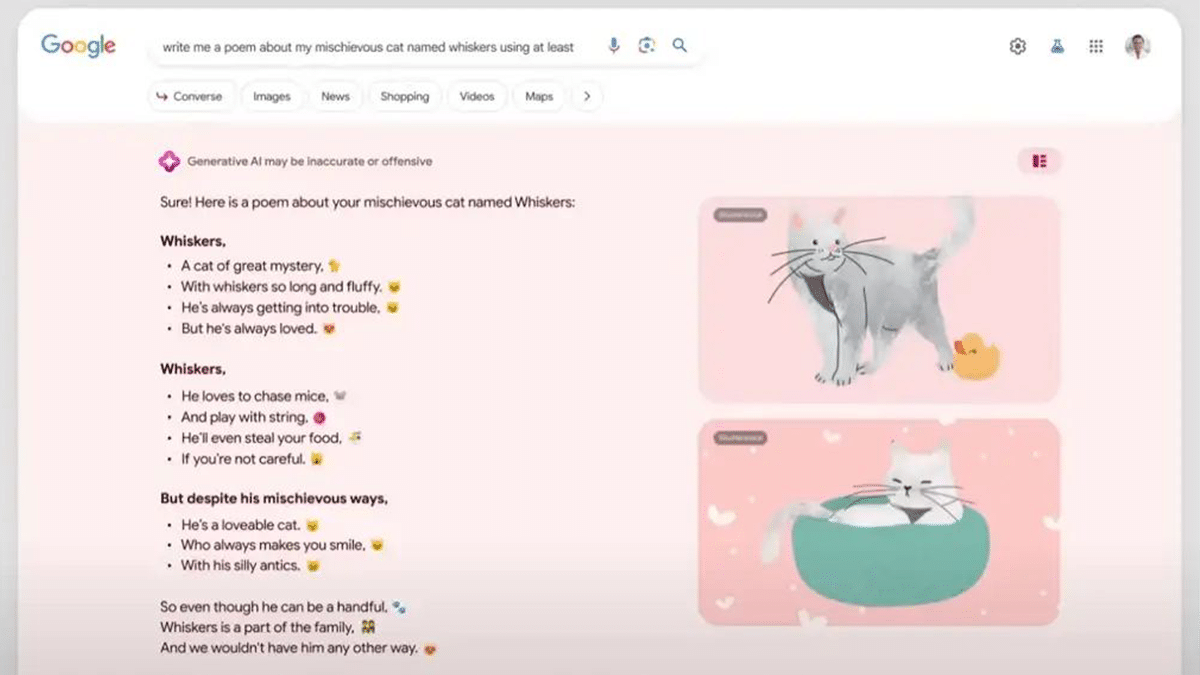1200x675 pixels.
Task: Click the intro sentence "Sure! Here is a poem"
Action: pyautogui.click(x=367, y=202)
